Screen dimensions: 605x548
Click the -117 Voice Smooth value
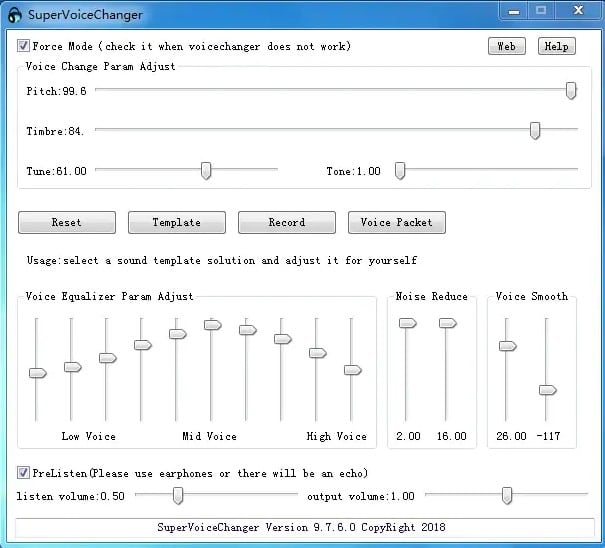[x=548, y=436]
